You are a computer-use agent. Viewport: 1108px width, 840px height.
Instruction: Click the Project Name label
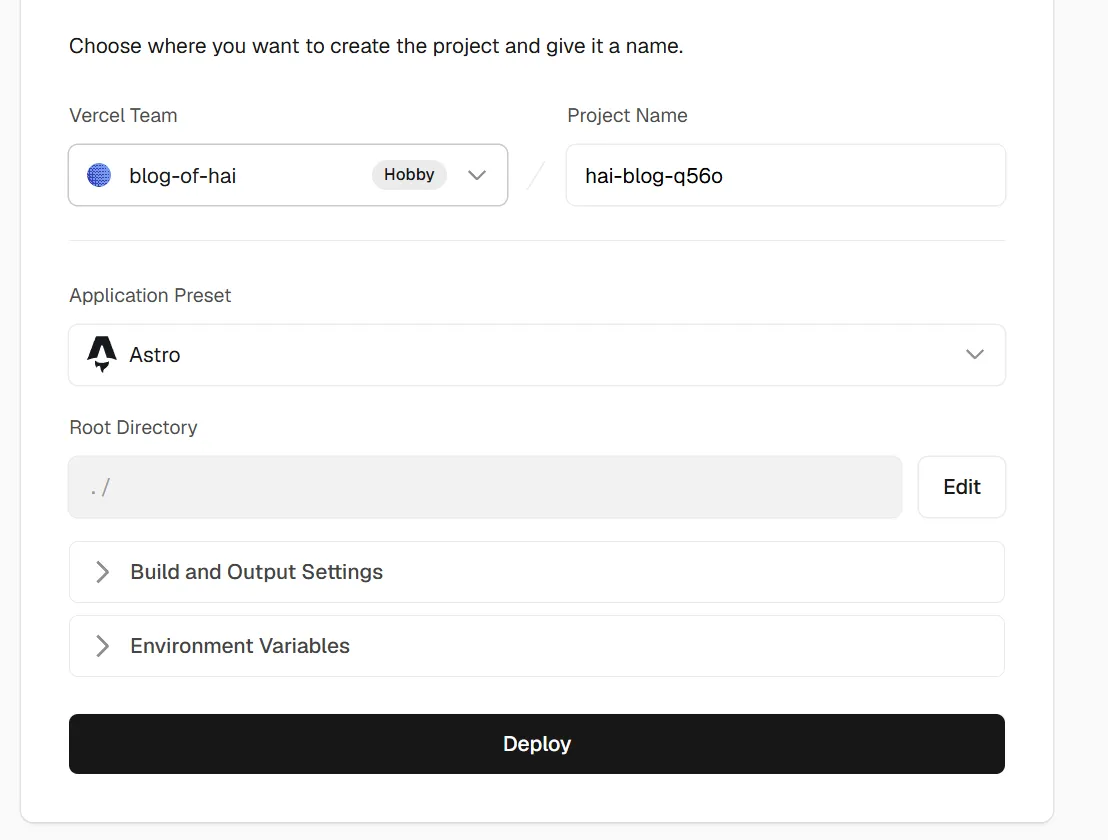tap(627, 115)
